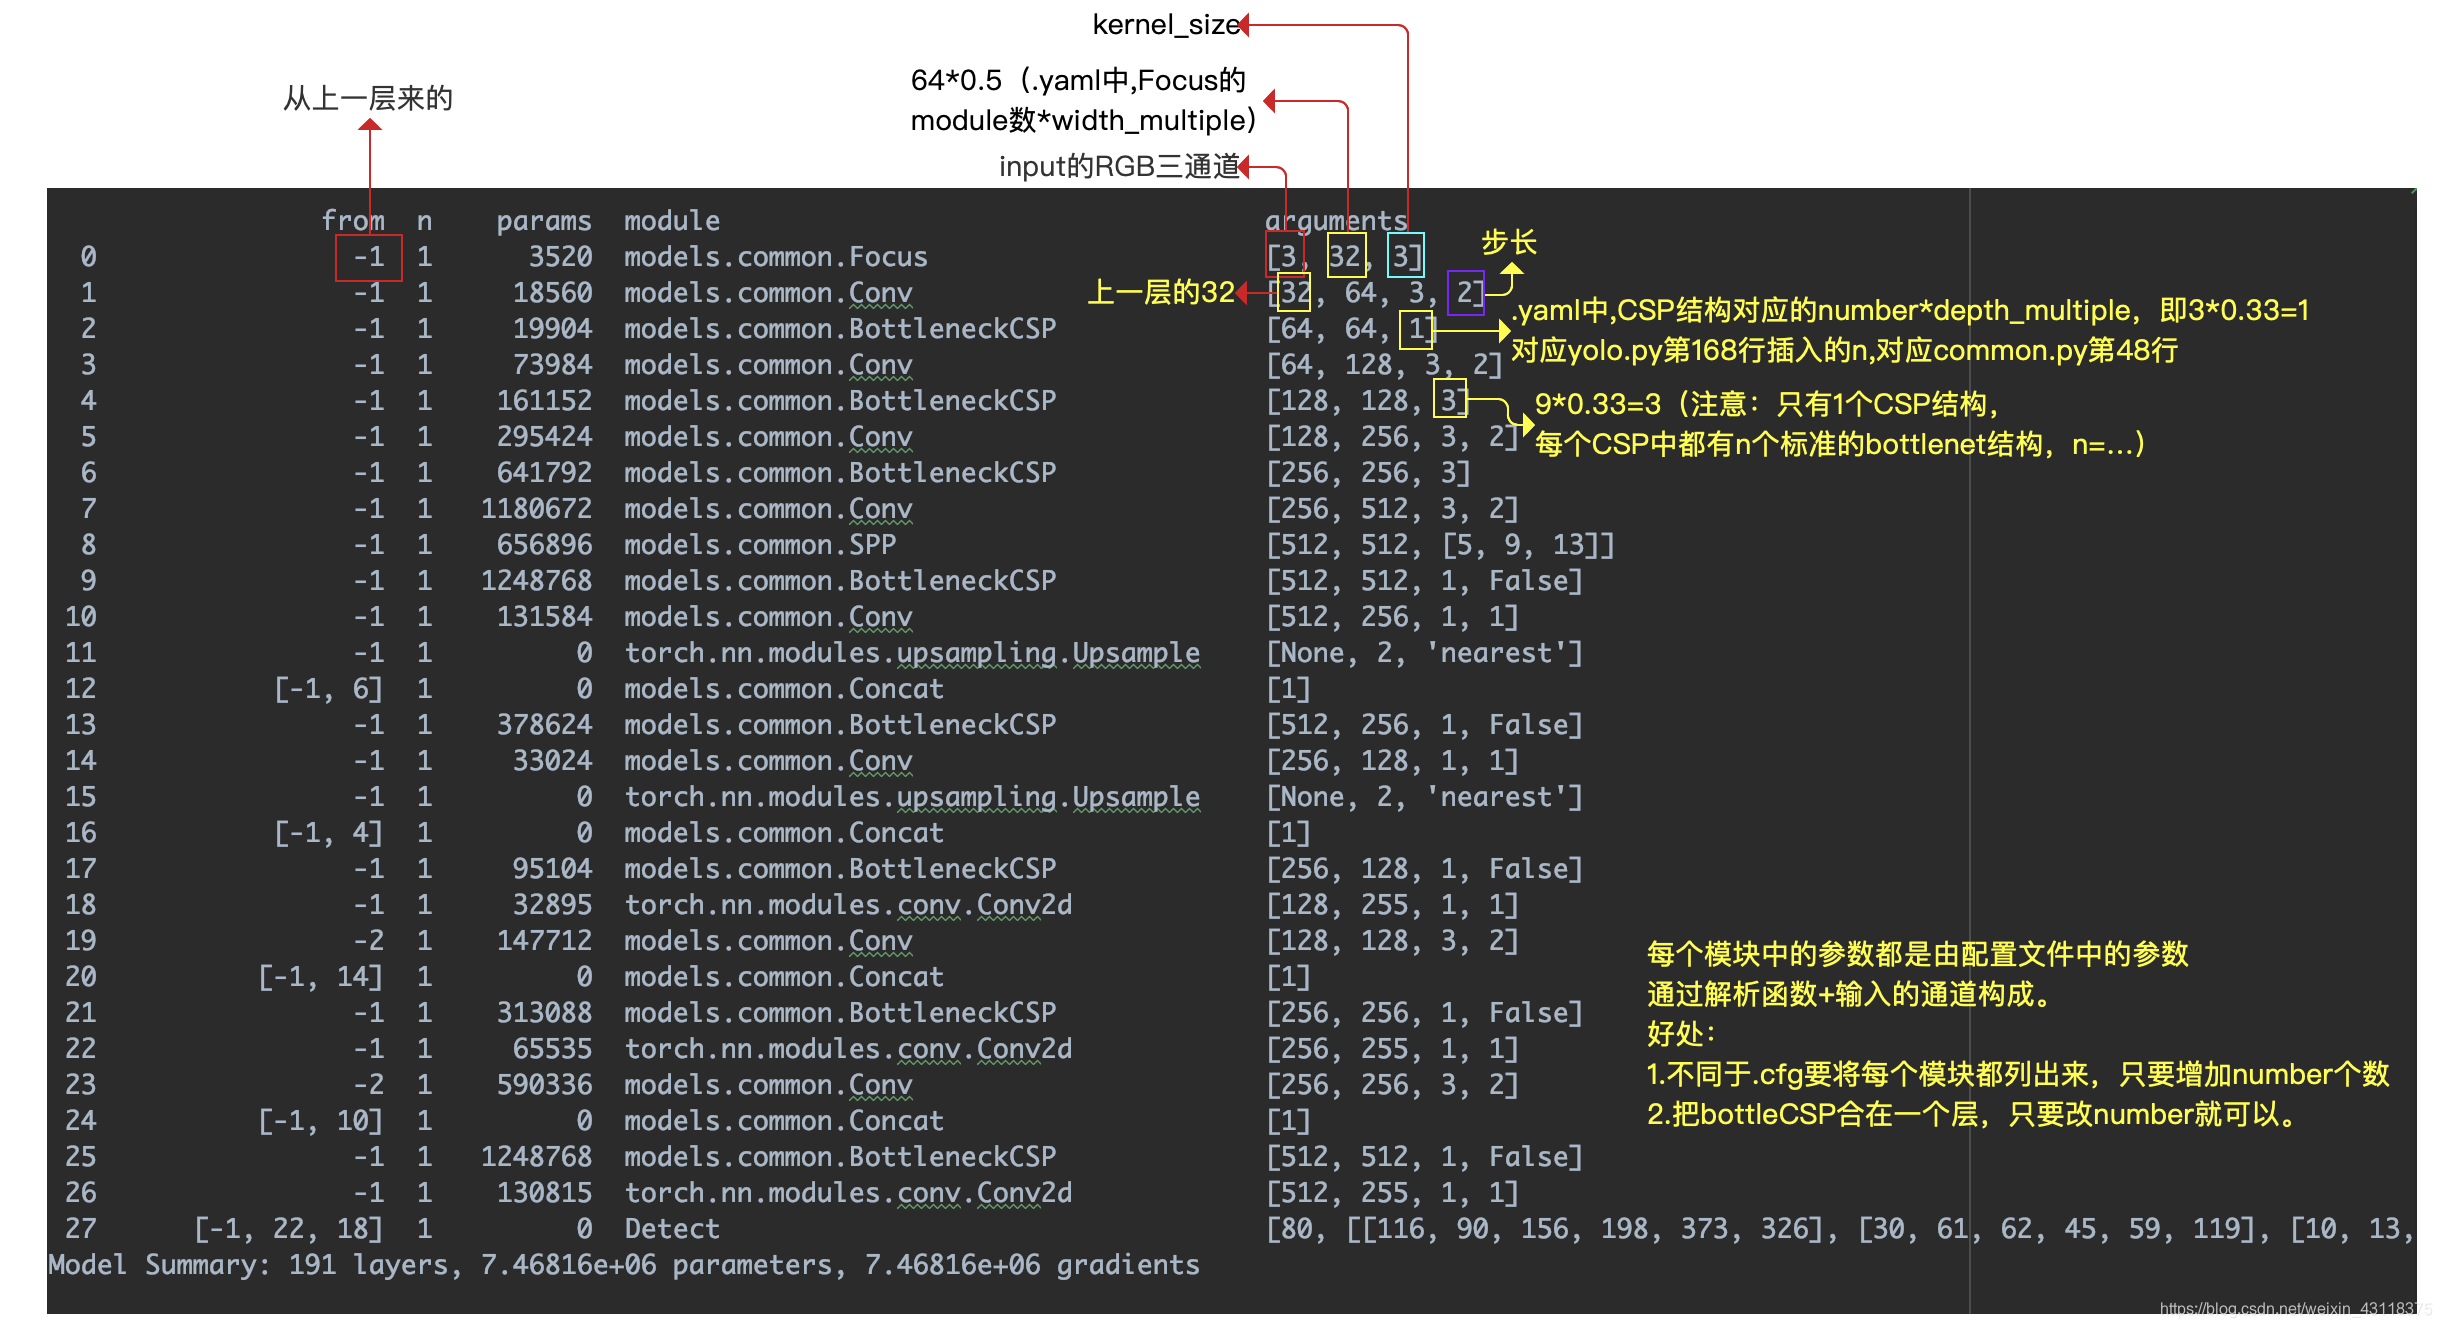This screenshot has height=1328, width=2442.
Task: Click params value 161152
Action: 544,401
